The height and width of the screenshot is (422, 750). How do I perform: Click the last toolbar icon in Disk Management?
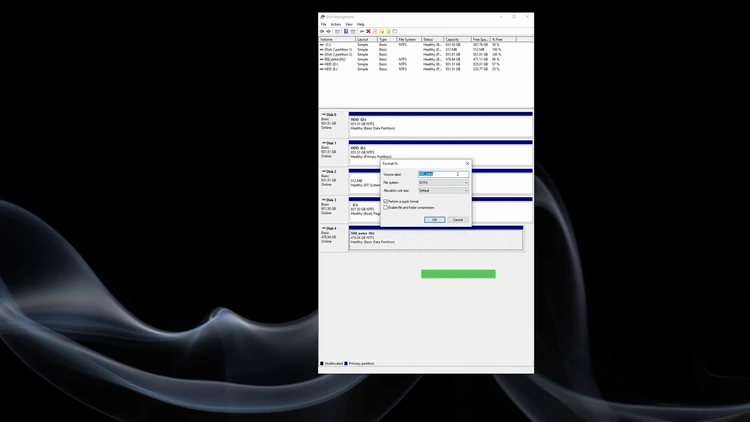(395, 31)
